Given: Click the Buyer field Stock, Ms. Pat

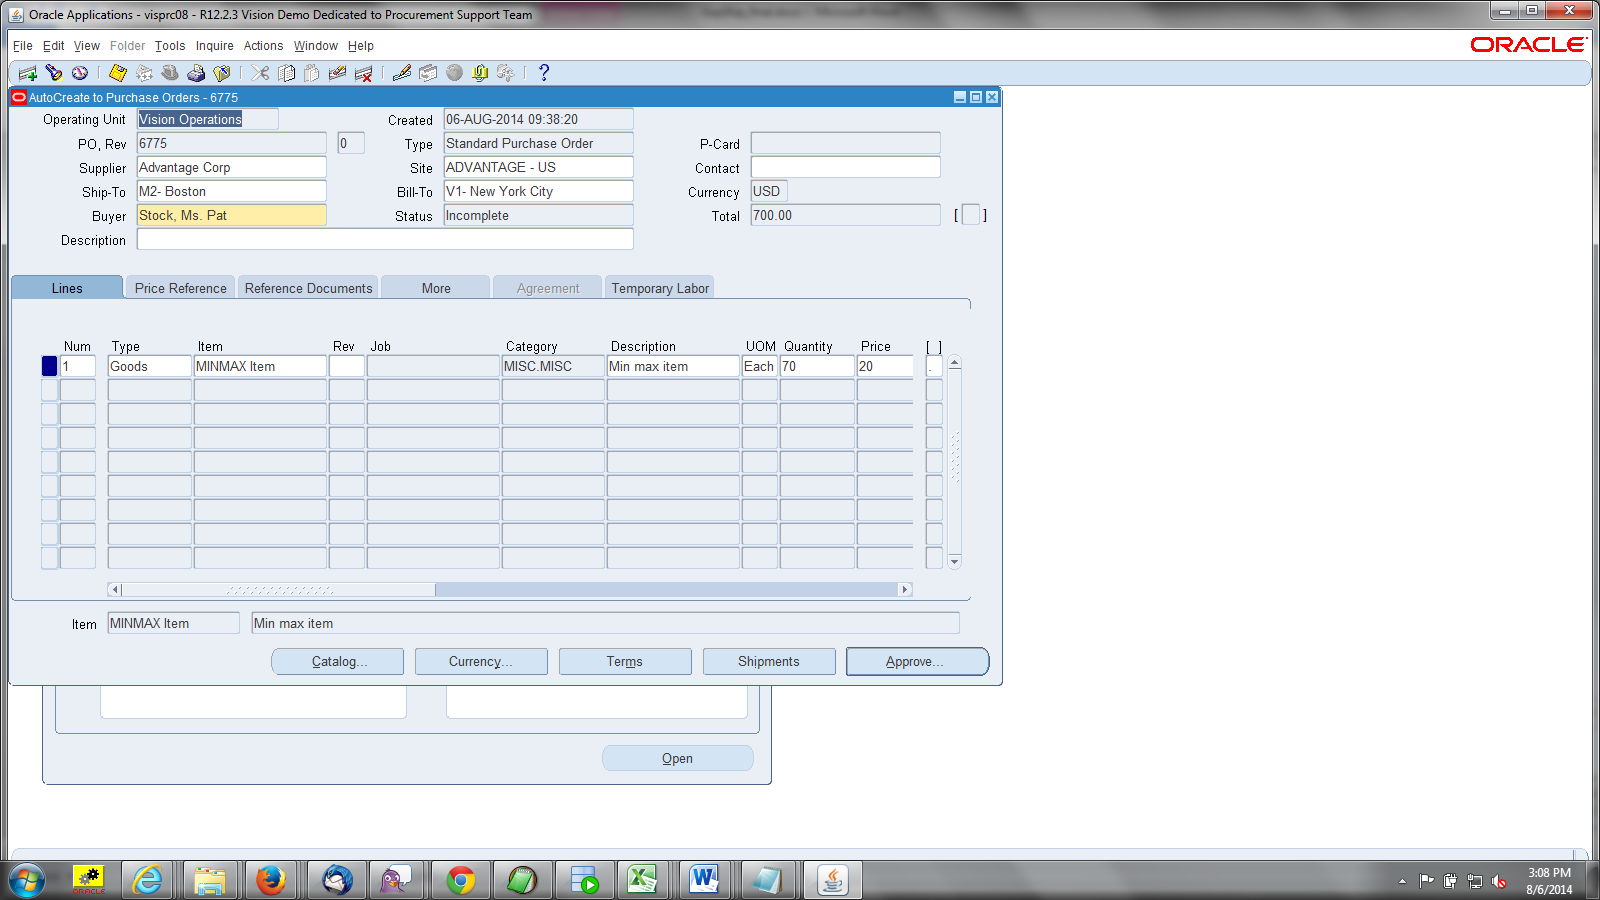Looking at the screenshot, I should 232,216.
